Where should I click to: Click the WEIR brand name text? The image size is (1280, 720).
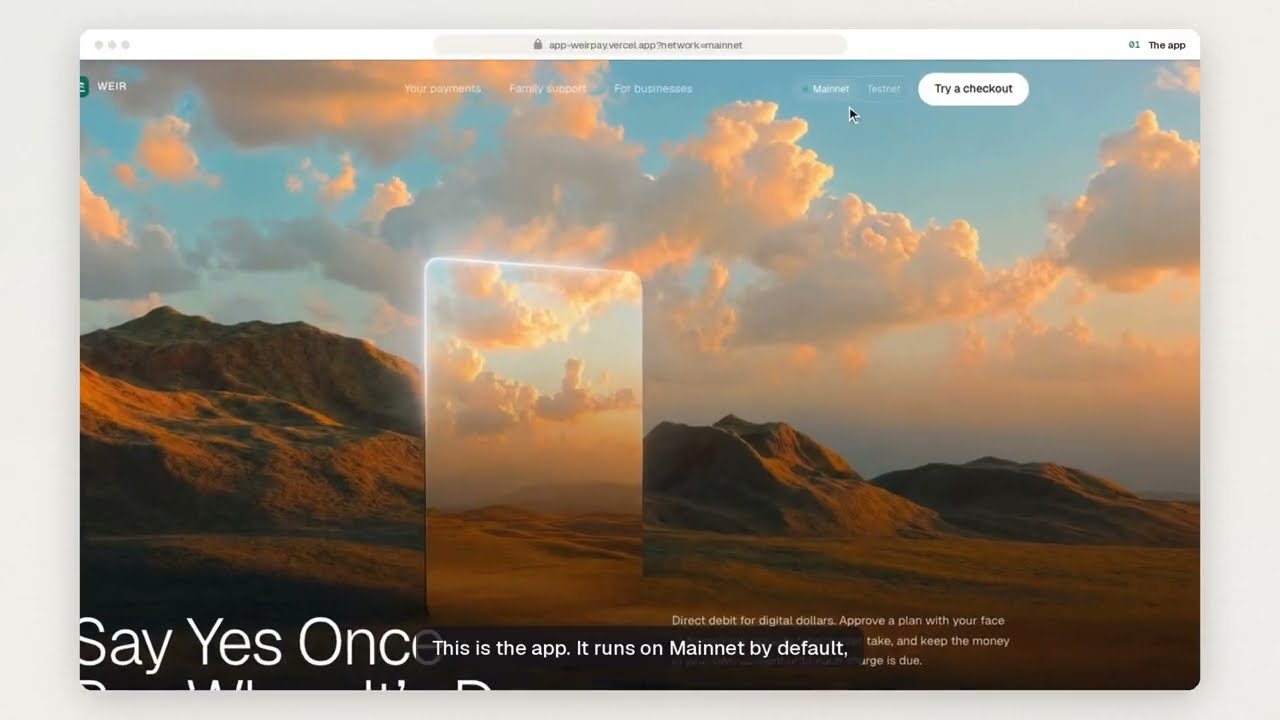pyautogui.click(x=112, y=87)
